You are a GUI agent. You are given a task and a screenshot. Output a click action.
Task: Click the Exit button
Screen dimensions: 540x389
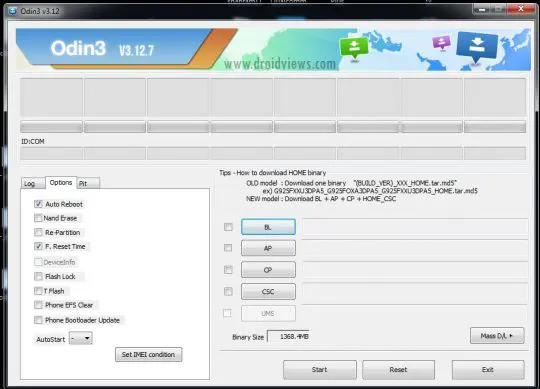tap(488, 370)
